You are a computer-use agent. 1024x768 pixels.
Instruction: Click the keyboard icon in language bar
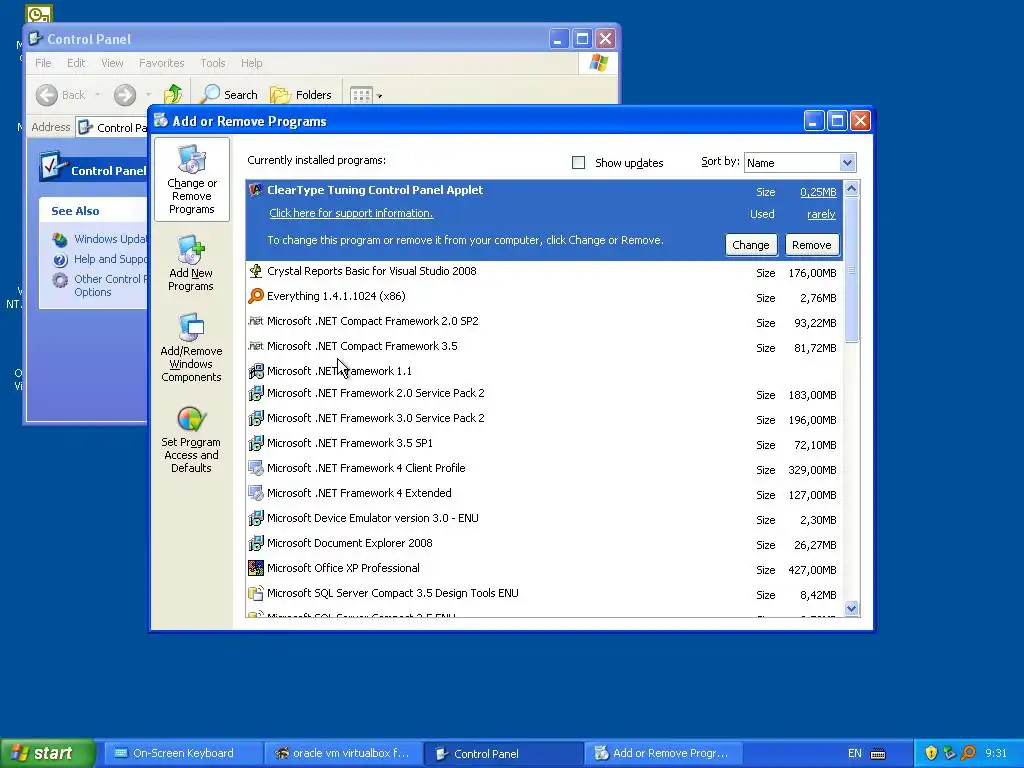tap(878, 754)
